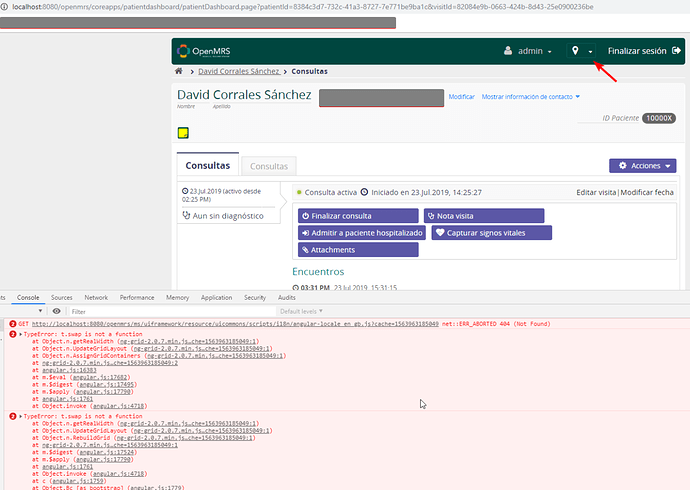
Task: Click the clock icon beside 03:31 PM
Action: click(296, 288)
